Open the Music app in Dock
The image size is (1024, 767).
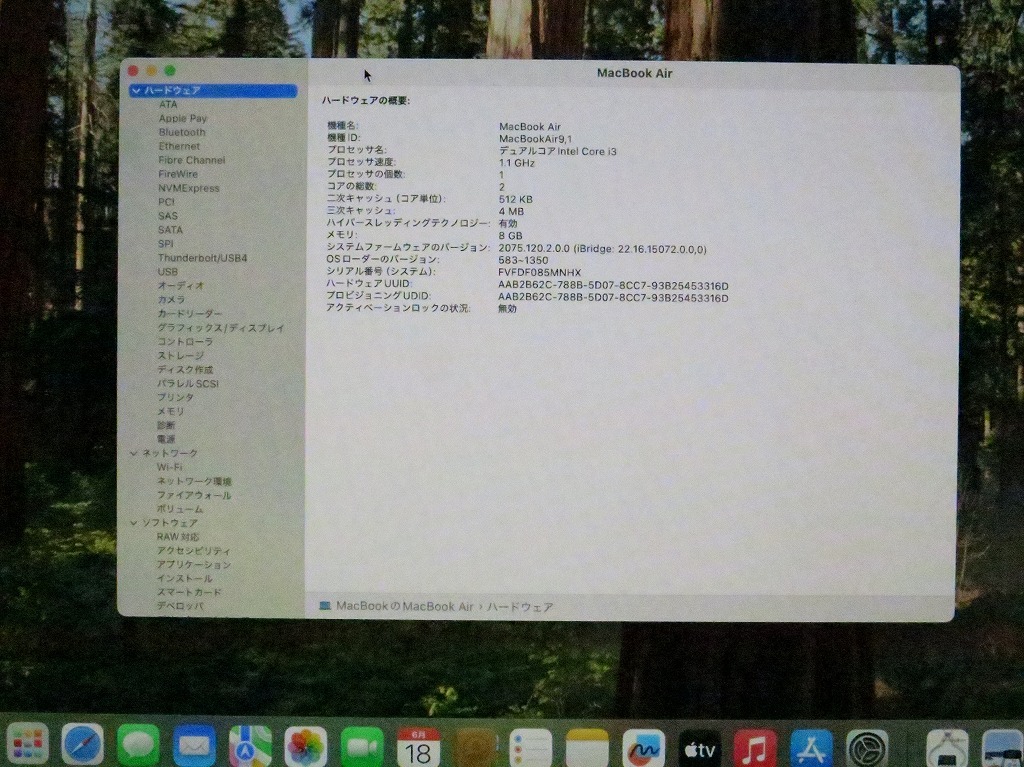click(x=756, y=748)
